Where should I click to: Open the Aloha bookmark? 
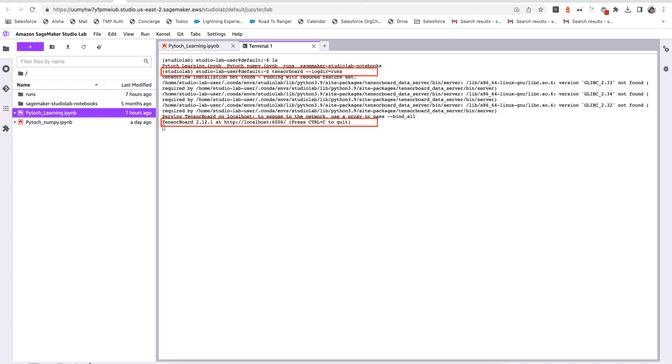point(54,21)
